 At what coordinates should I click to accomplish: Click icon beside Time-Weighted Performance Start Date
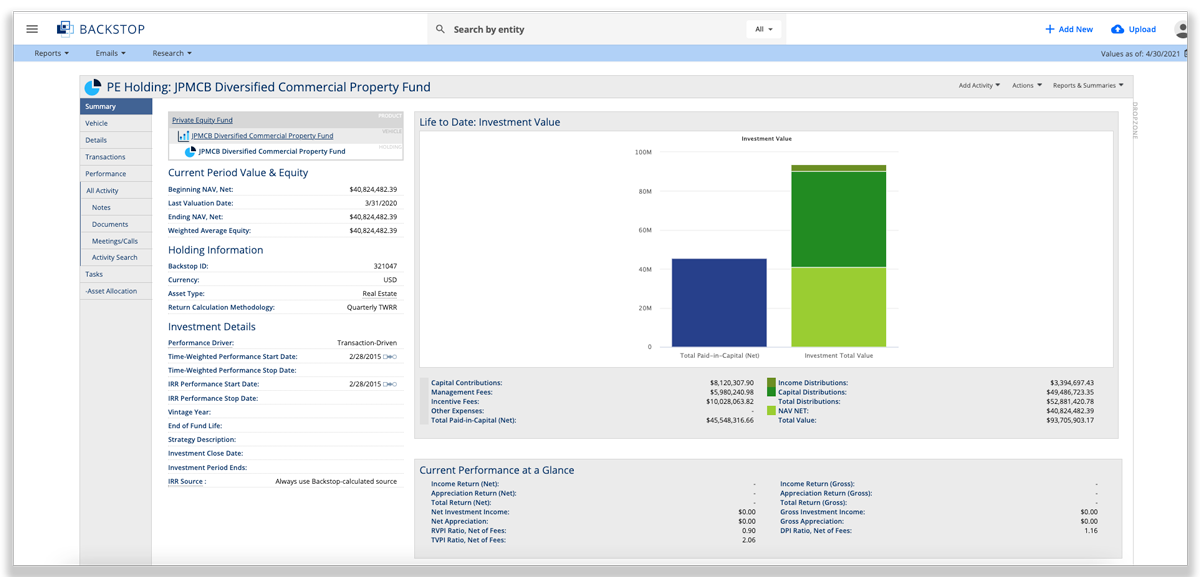click(391, 356)
